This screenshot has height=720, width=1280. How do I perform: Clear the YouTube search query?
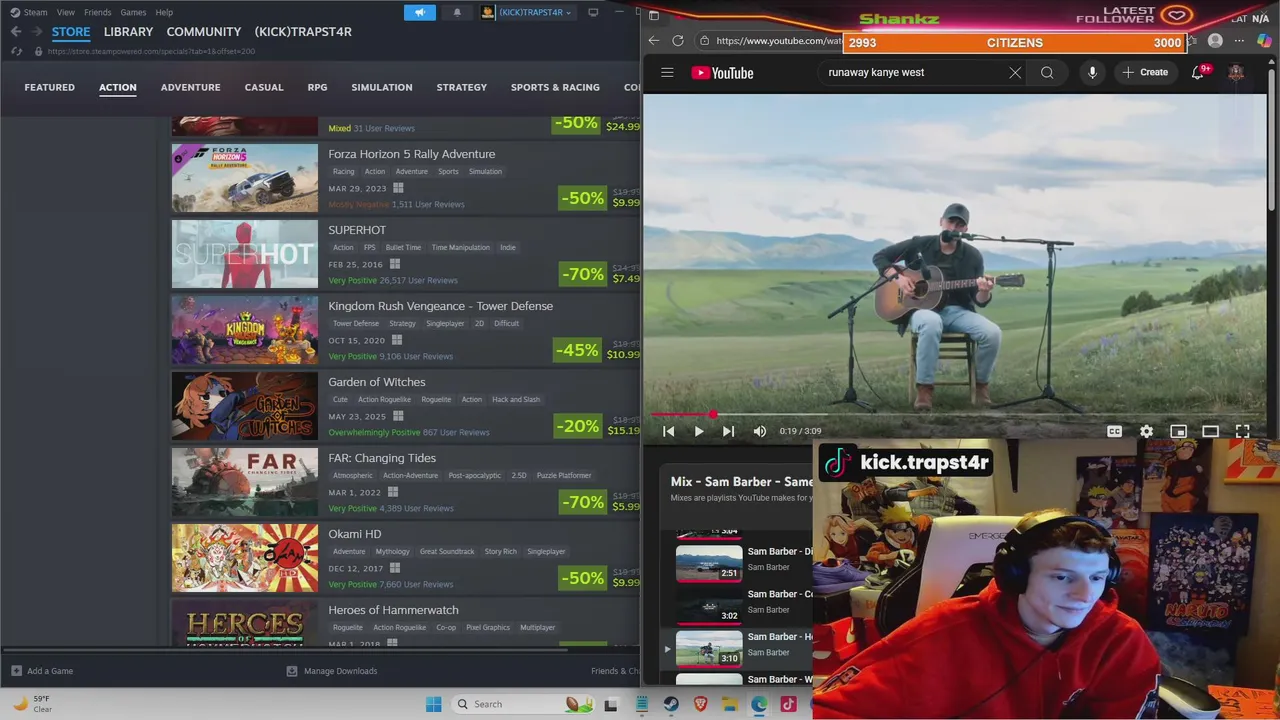[x=1015, y=72]
